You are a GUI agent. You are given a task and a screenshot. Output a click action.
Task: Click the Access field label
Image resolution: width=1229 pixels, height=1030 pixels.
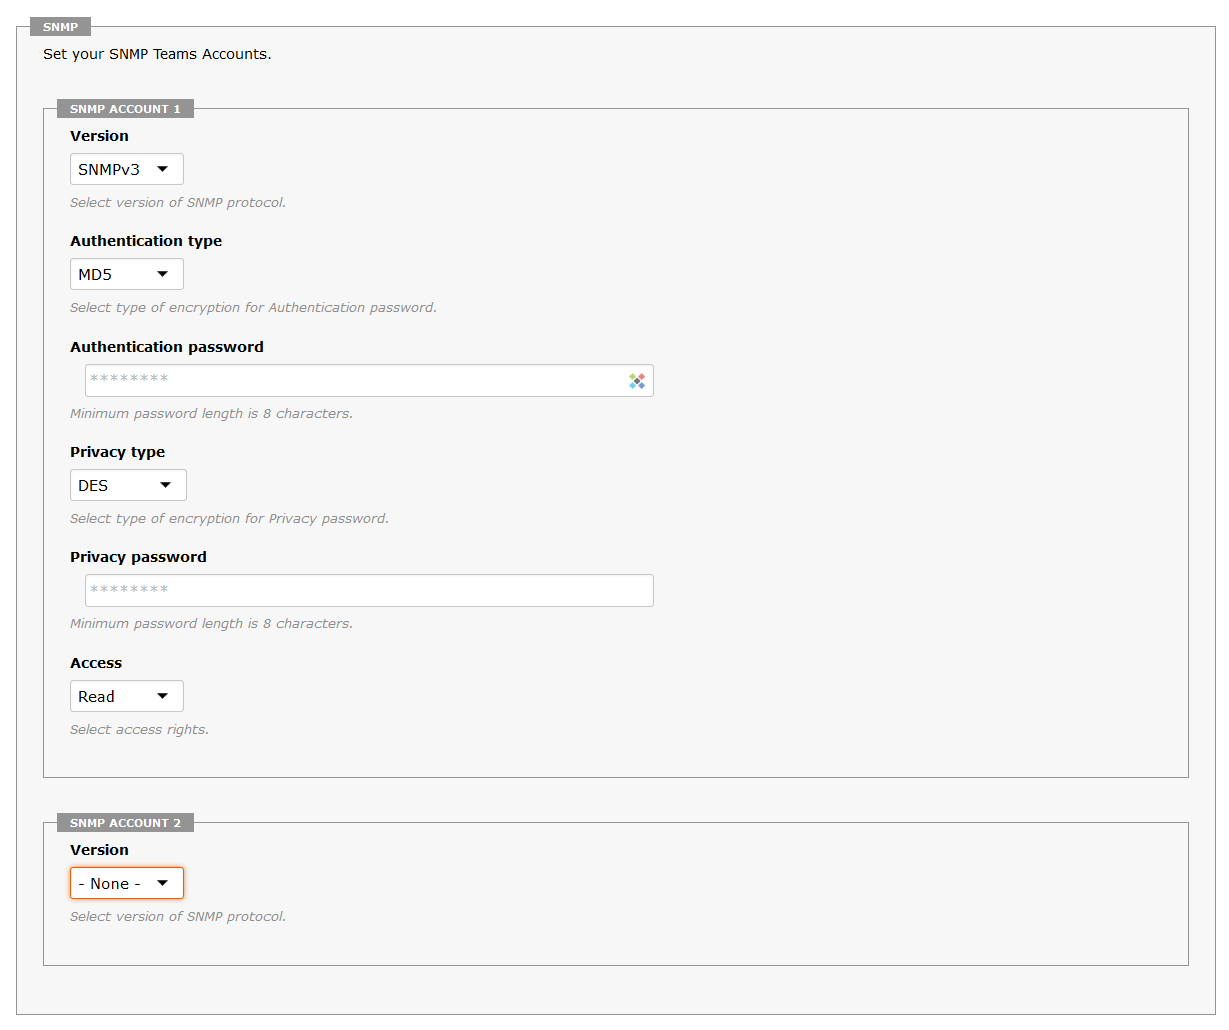(x=96, y=663)
